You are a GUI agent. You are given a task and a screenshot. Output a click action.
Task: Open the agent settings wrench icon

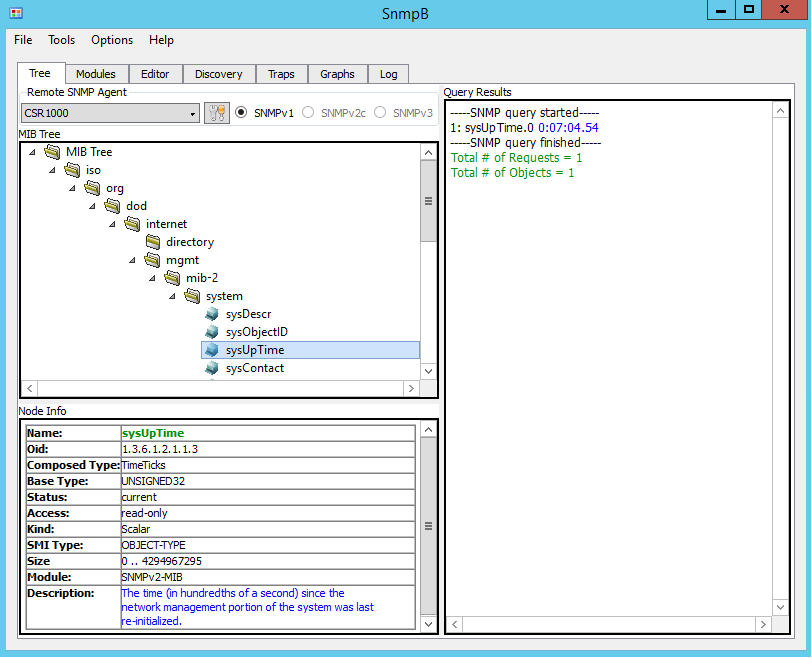click(x=216, y=112)
